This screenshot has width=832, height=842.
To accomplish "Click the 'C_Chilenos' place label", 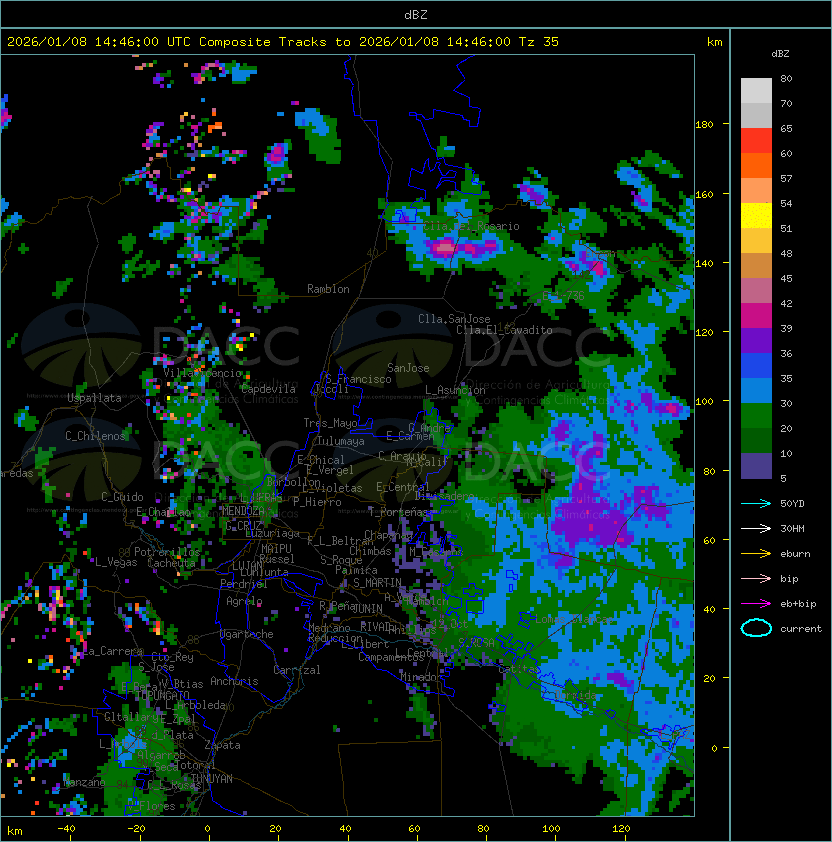I will point(96,435).
